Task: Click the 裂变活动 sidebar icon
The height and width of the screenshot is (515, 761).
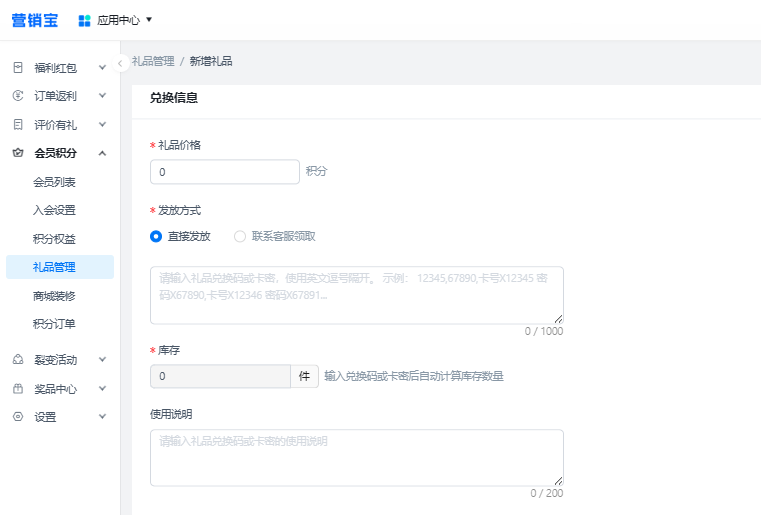Action: tap(17, 359)
